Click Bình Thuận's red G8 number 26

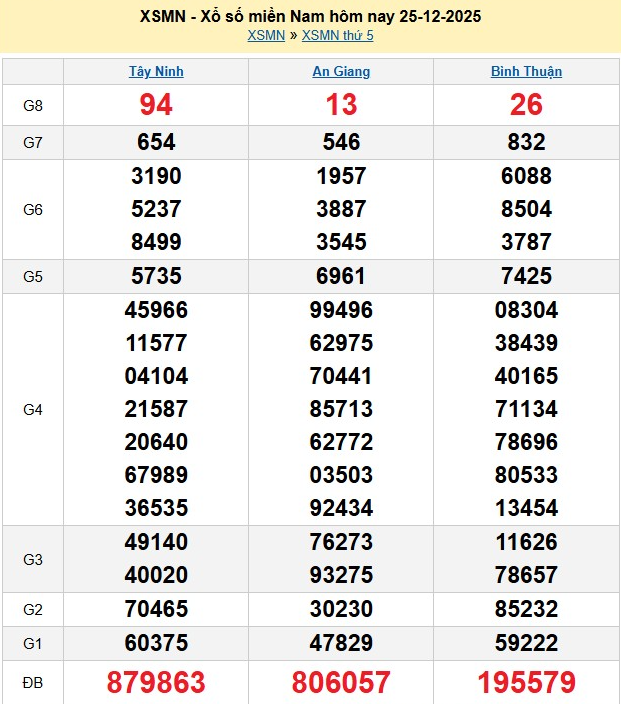coord(526,105)
